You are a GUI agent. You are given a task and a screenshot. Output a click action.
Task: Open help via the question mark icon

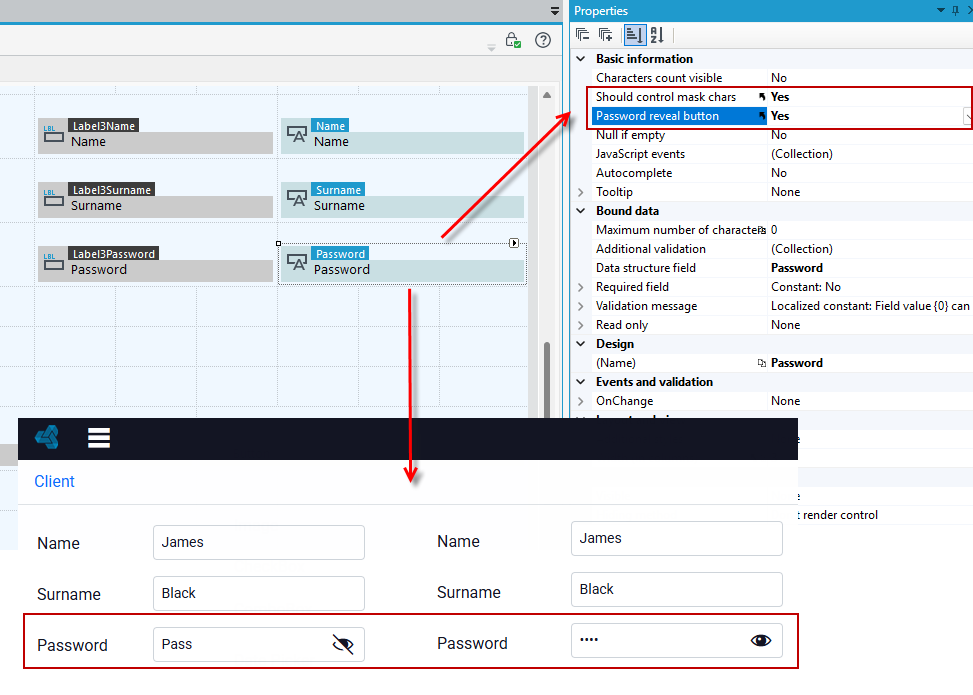click(543, 40)
